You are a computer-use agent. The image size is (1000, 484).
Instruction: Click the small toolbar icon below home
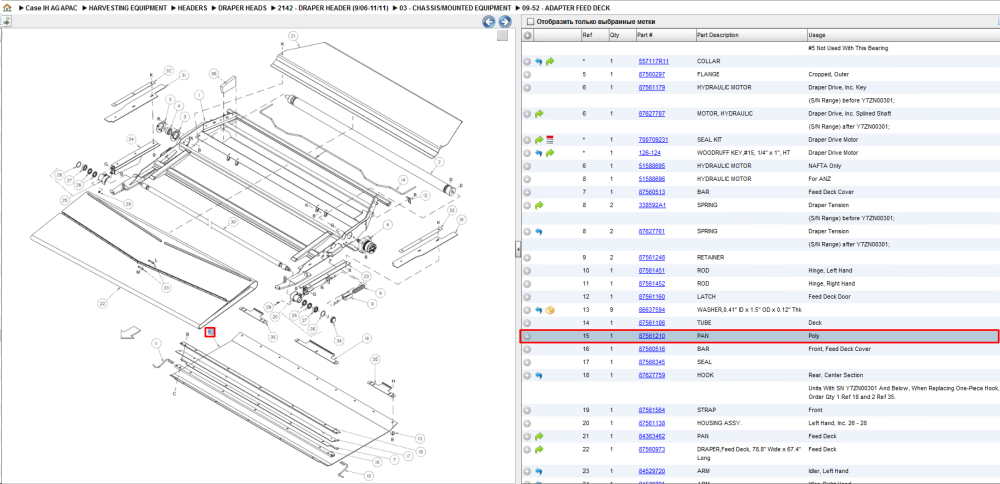click(6, 21)
